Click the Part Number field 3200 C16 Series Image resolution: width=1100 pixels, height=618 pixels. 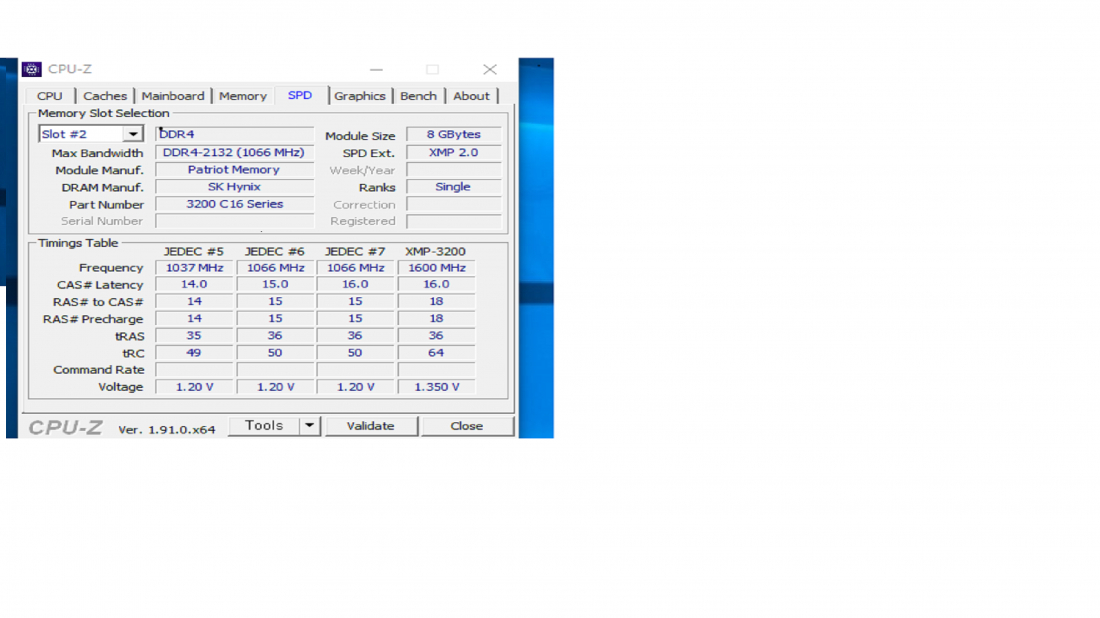coord(234,204)
